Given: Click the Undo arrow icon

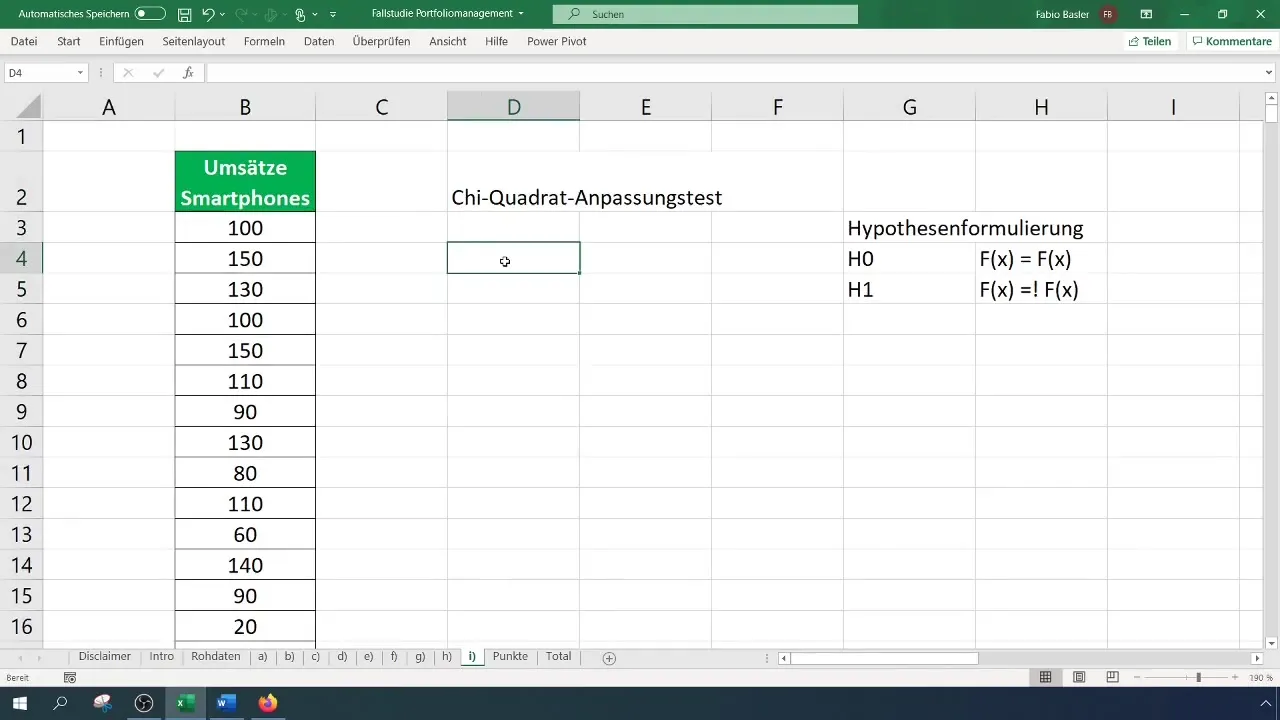Looking at the screenshot, I should [208, 14].
